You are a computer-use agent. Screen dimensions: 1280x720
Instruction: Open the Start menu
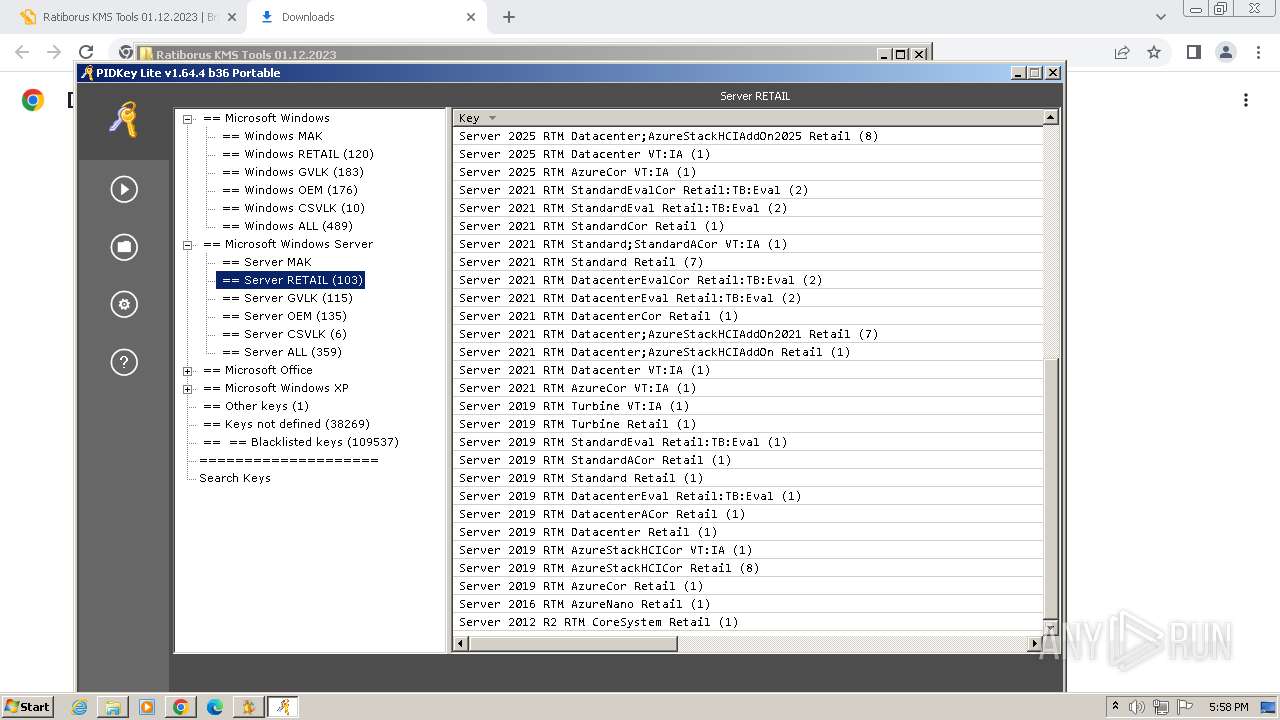point(28,707)
